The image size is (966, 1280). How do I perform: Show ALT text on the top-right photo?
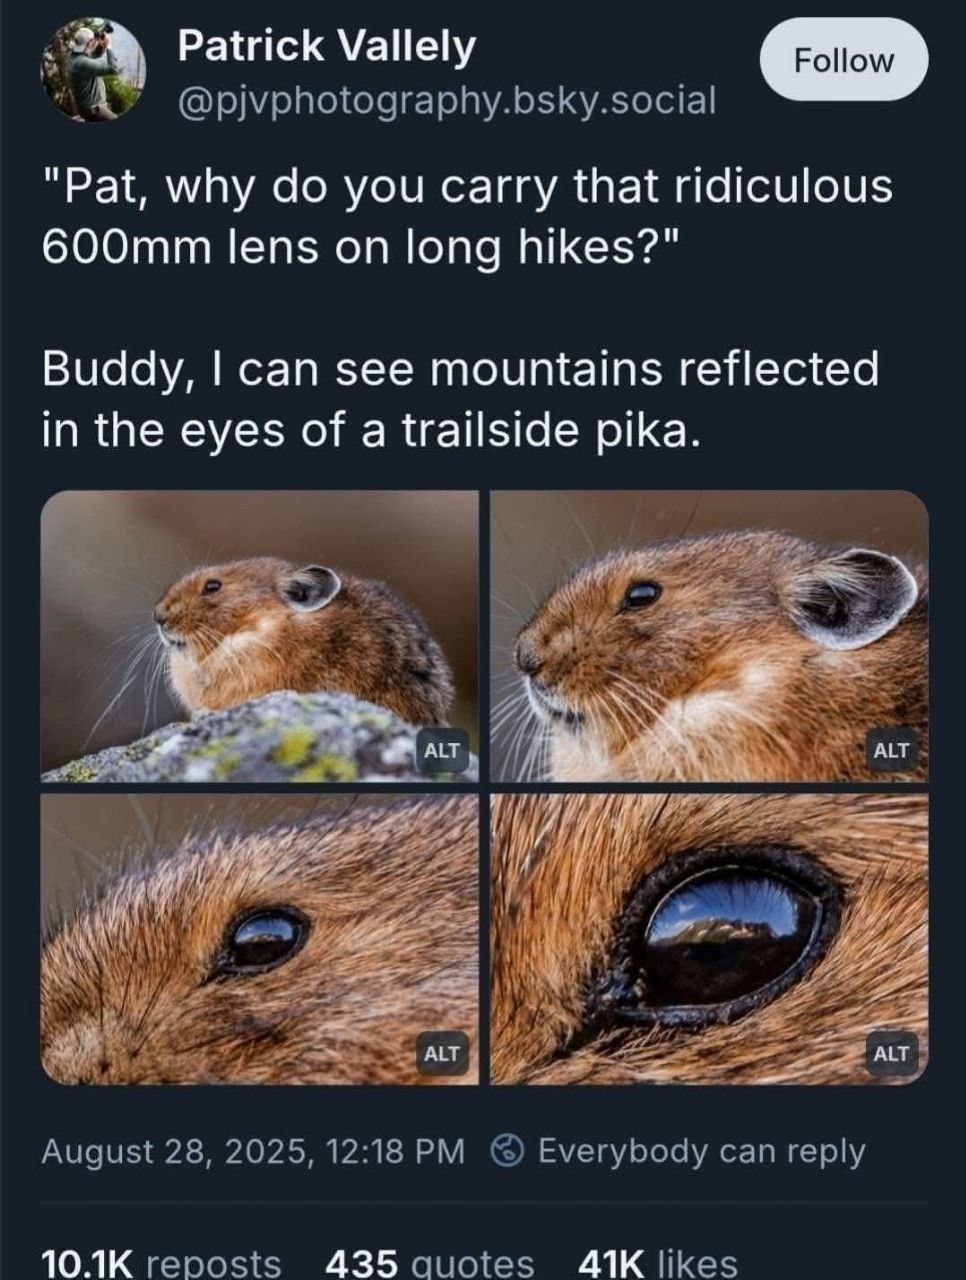[x=891, y=750]
